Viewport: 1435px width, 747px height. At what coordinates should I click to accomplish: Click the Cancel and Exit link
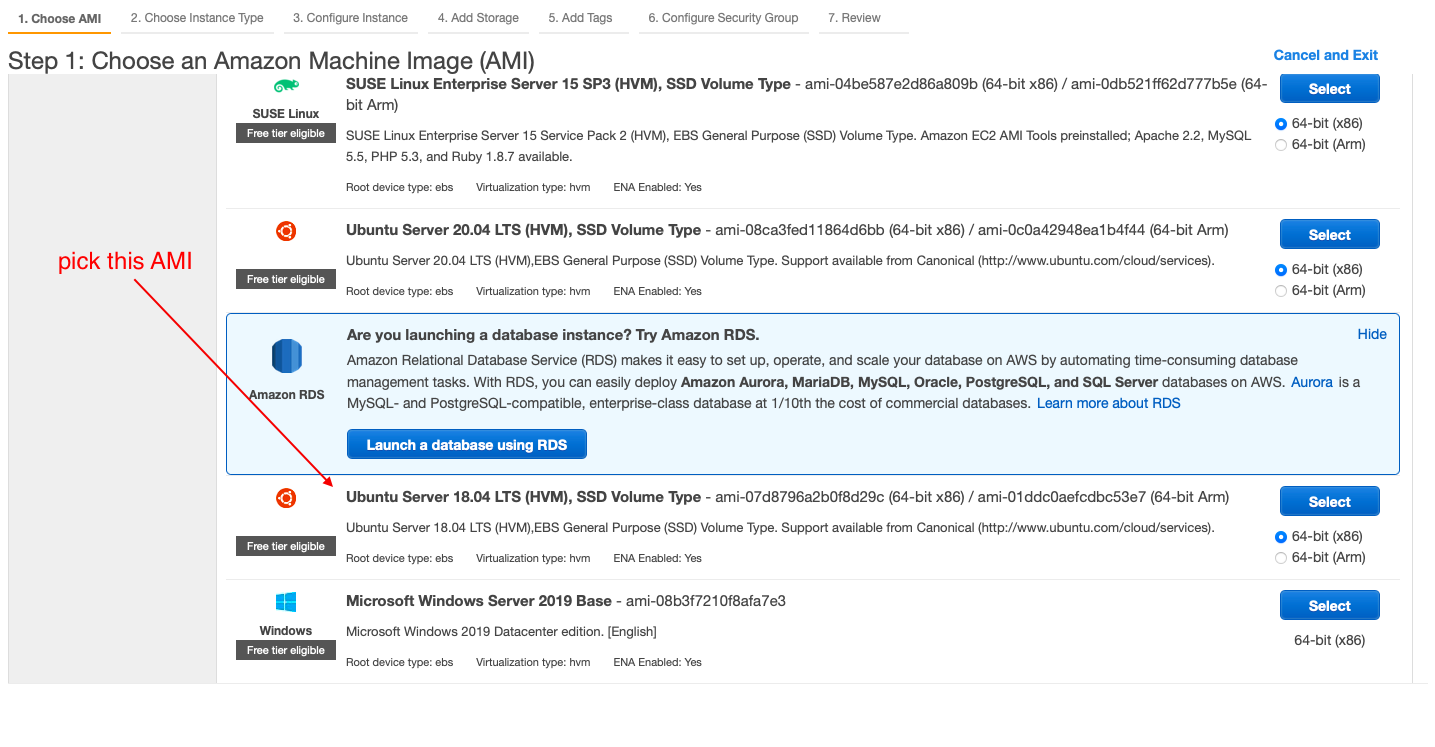[1325, 55]
